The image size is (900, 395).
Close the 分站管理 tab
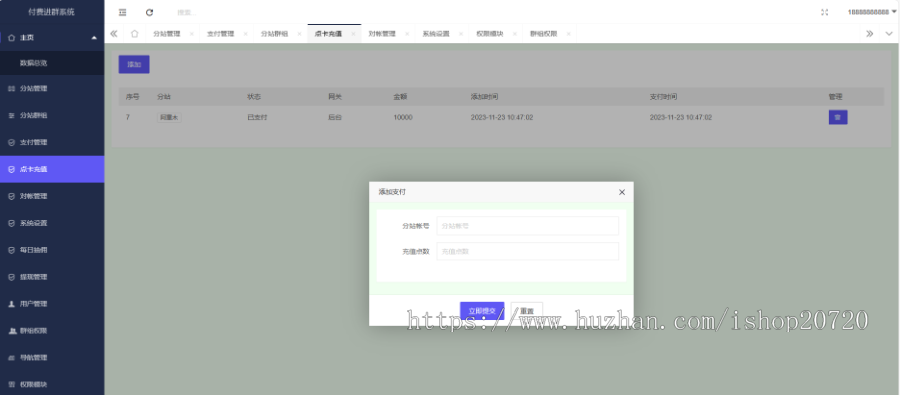point(192,34)
